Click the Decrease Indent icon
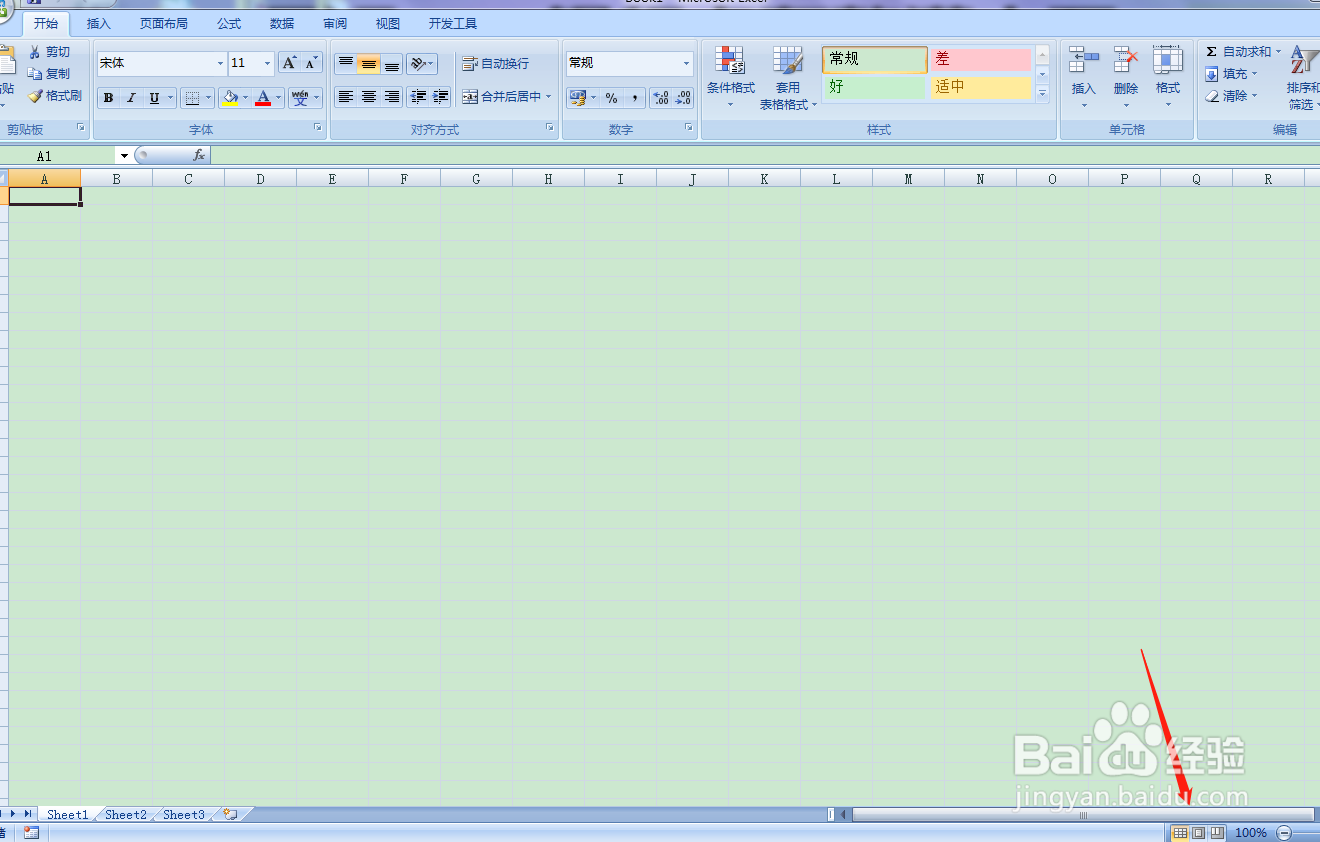 pyautogui.click(x=418, y=97)
